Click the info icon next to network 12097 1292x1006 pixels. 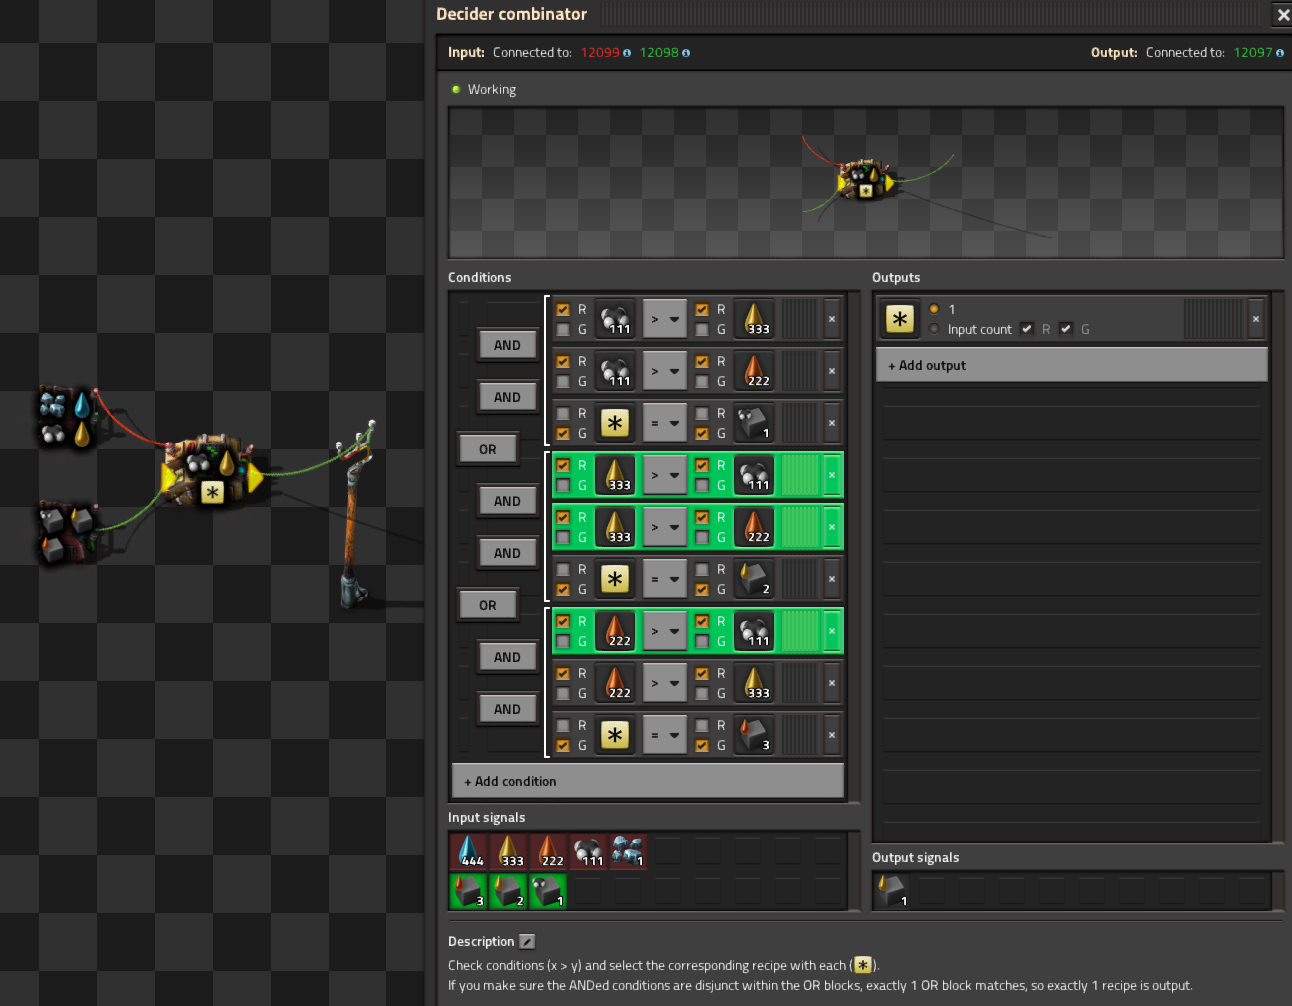(1280, 53)
